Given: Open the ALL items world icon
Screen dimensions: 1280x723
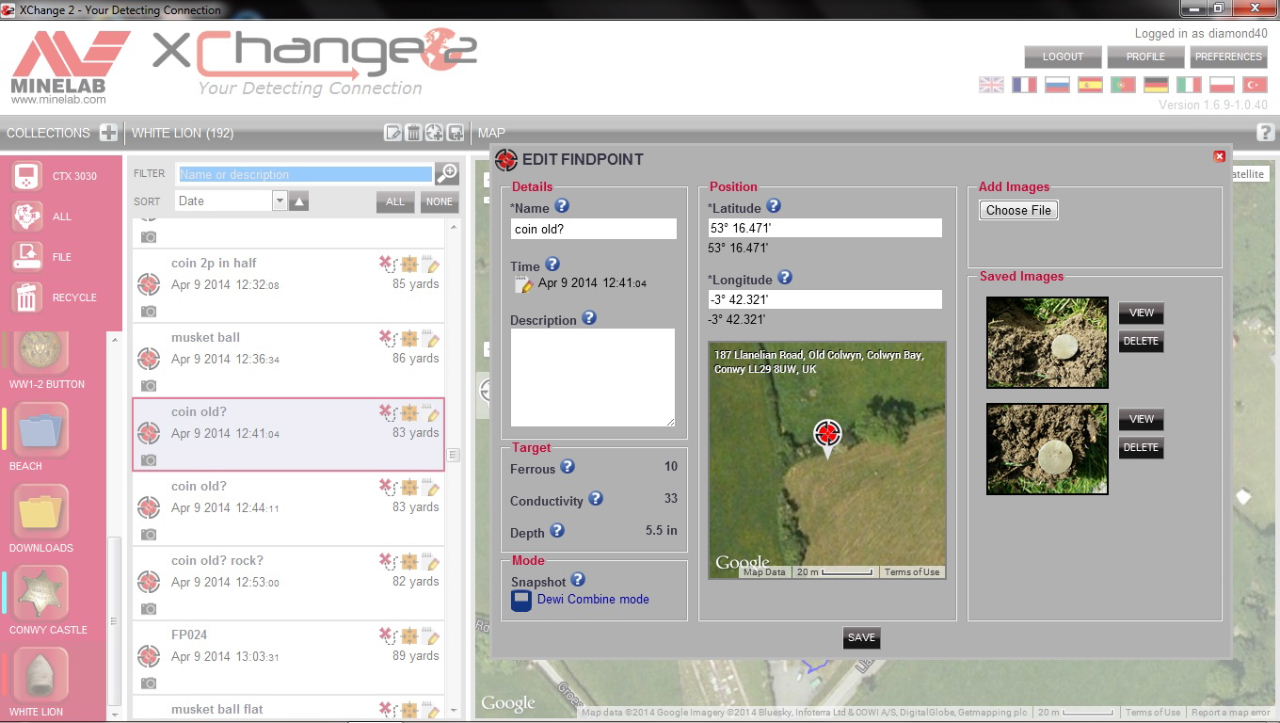Looking at the screenshot, I should click(x=27, y=216).
